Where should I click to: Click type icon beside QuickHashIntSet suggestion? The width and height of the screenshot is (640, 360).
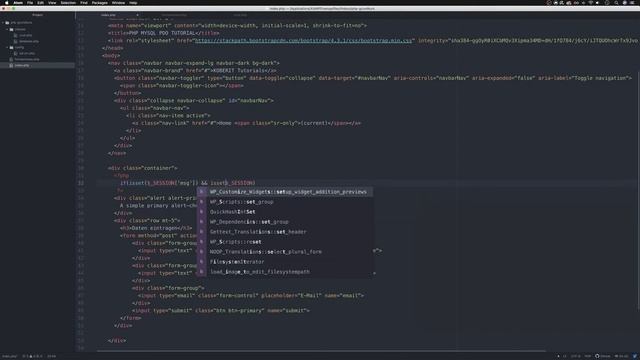tap(202, 212)
